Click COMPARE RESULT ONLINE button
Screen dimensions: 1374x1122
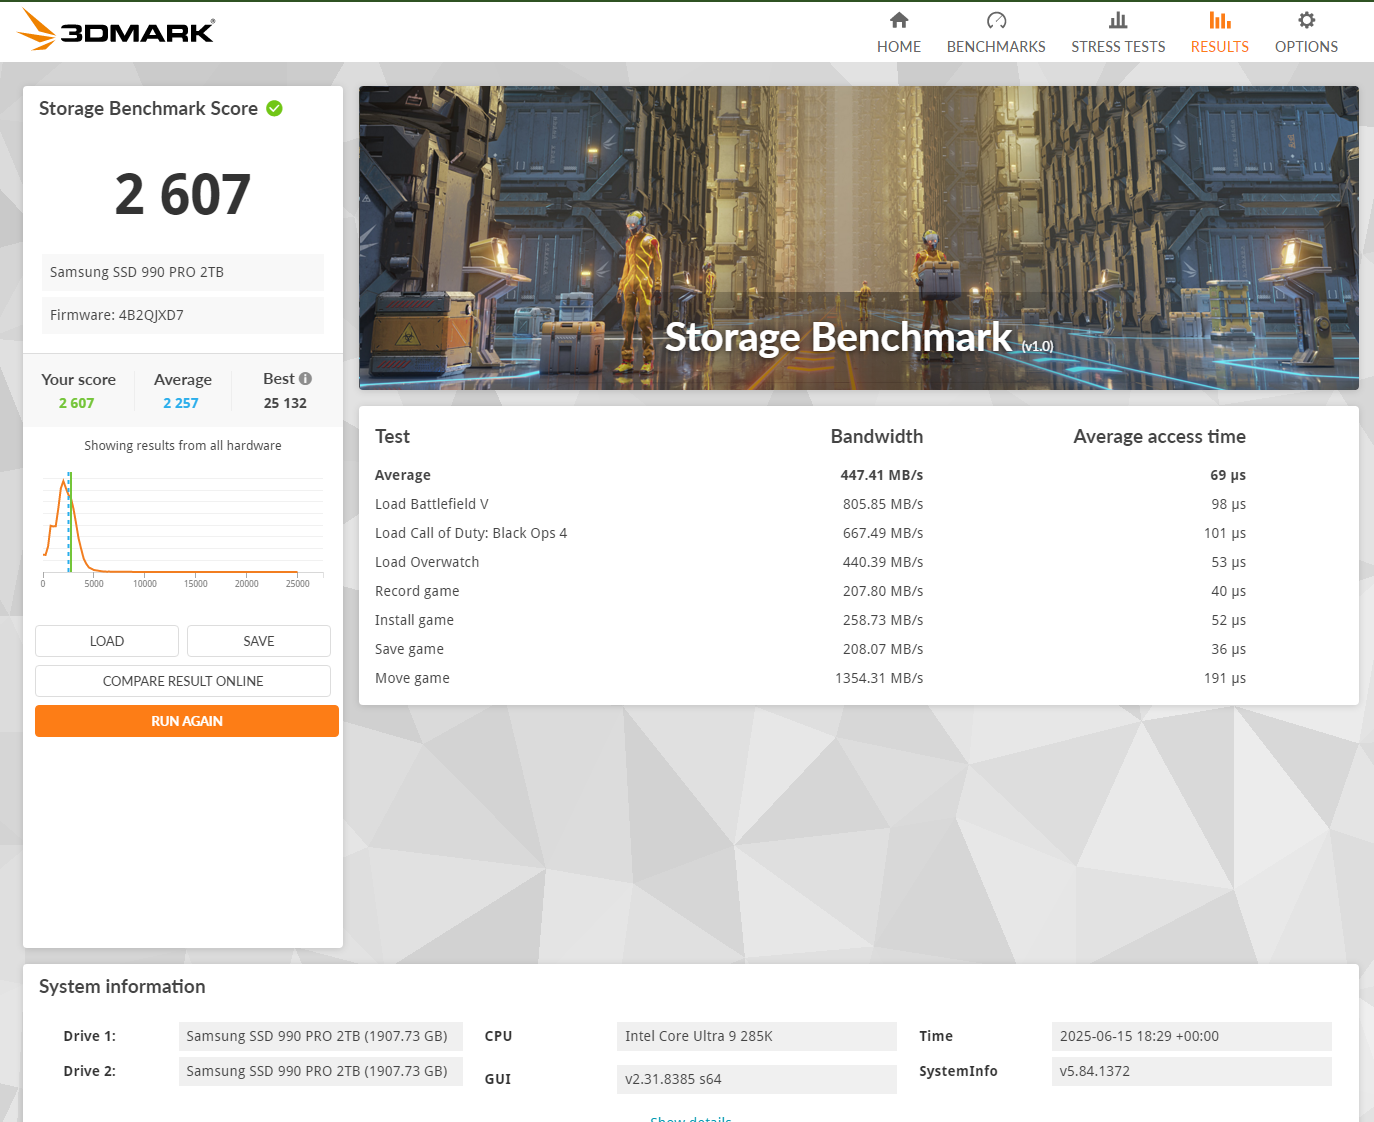[183, 681]
